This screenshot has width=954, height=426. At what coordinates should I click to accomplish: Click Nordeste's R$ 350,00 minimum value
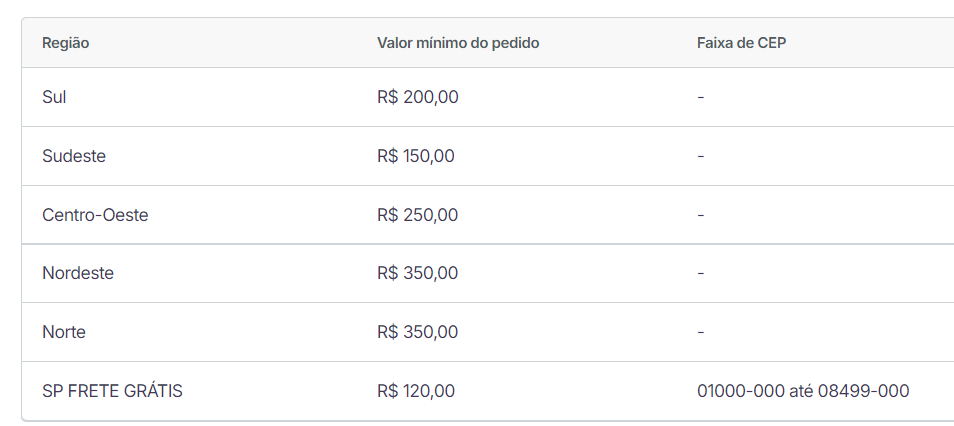coord(417,273)
